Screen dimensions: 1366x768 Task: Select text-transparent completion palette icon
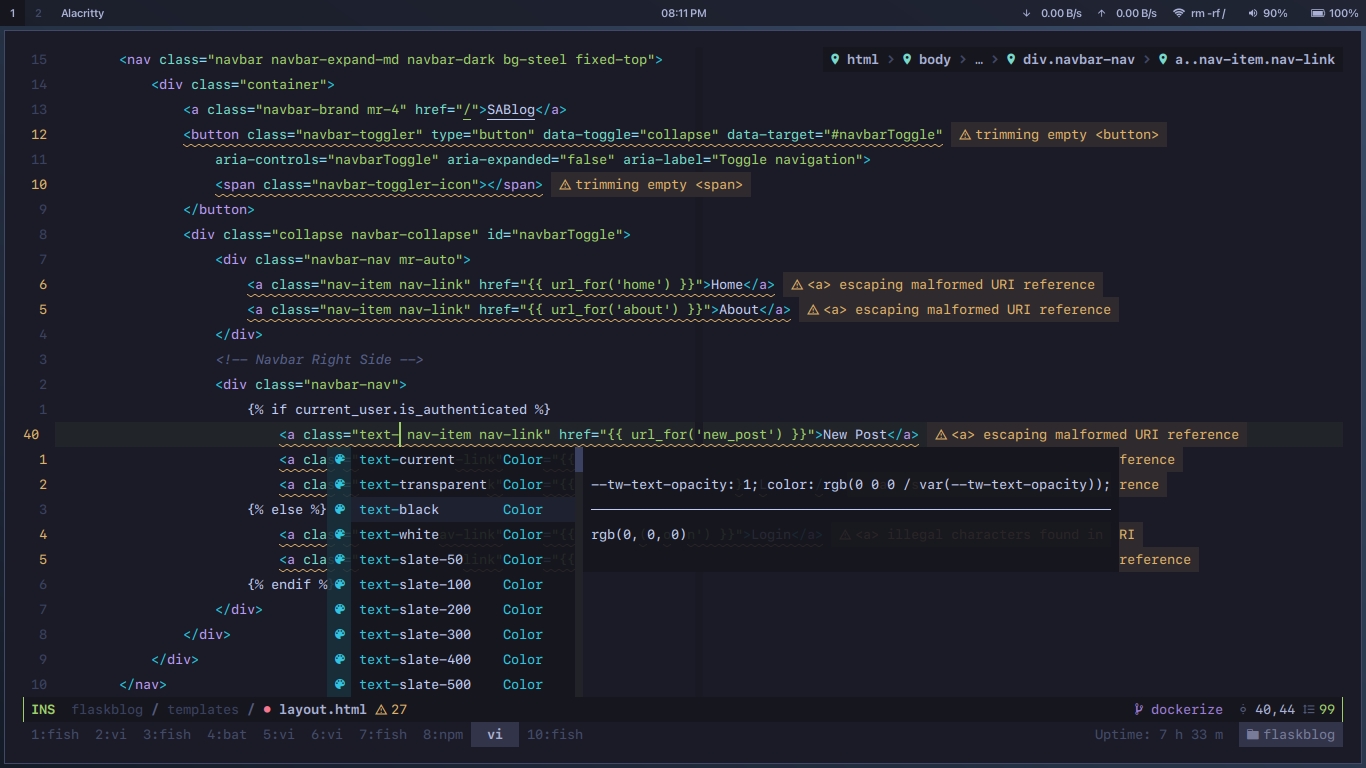click(x=340, y=484)
